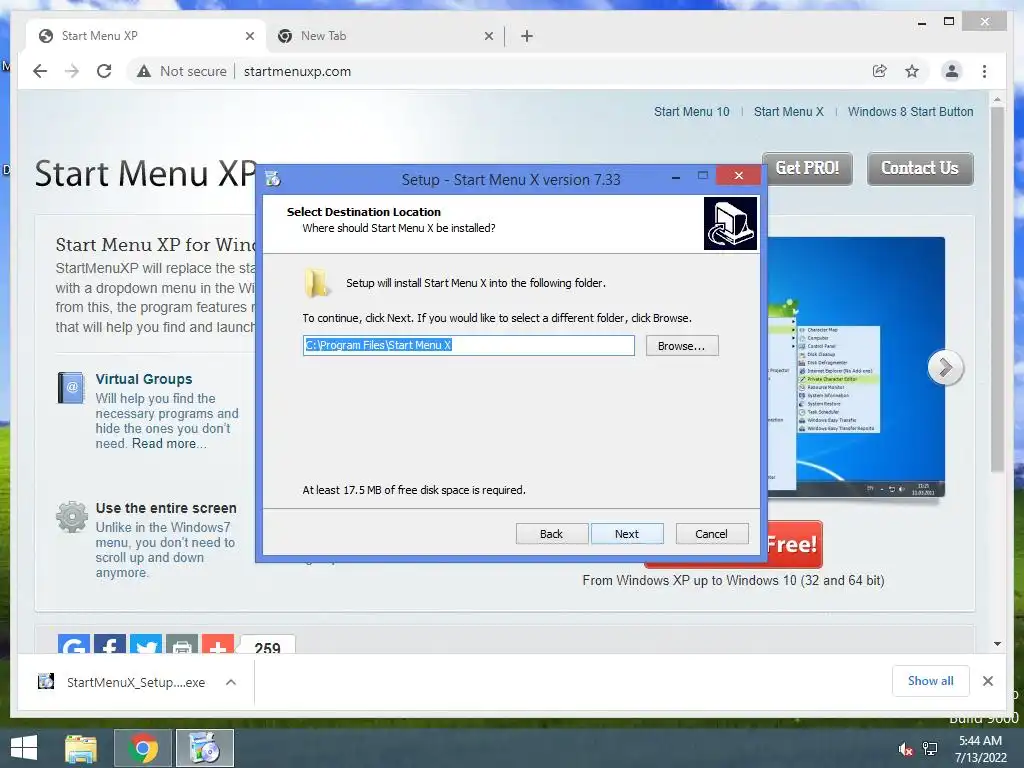Image resolution: width=1024 pixels, height=768 pixels.
Task: Open Virtual Groups heading link
Action: 144,379
